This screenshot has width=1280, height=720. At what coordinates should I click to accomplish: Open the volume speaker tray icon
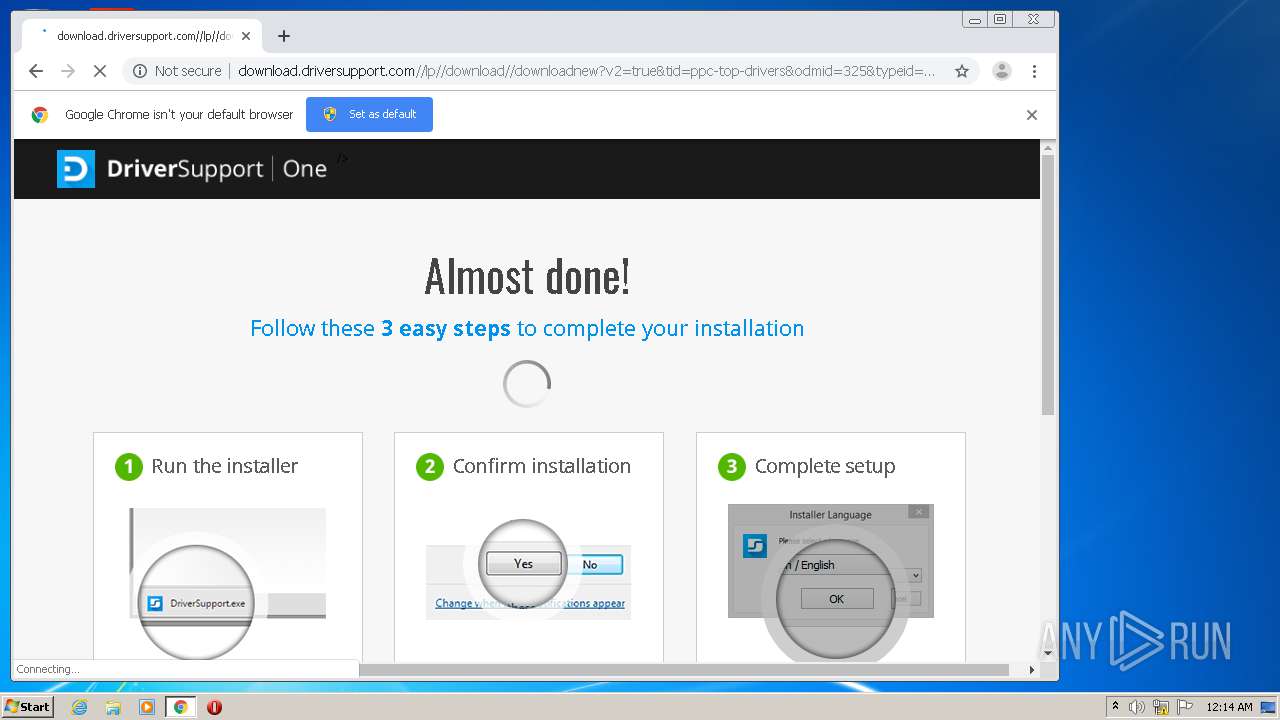click(x=1137, y=707)
